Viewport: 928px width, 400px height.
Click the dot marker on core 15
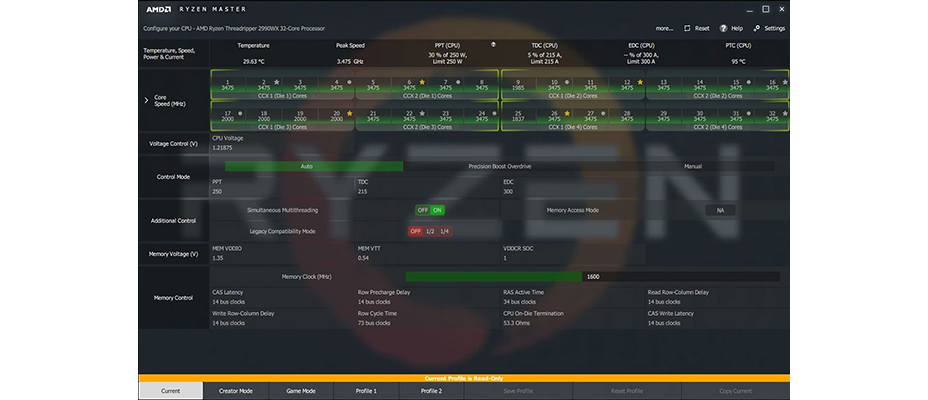click(x=749, y=82)
